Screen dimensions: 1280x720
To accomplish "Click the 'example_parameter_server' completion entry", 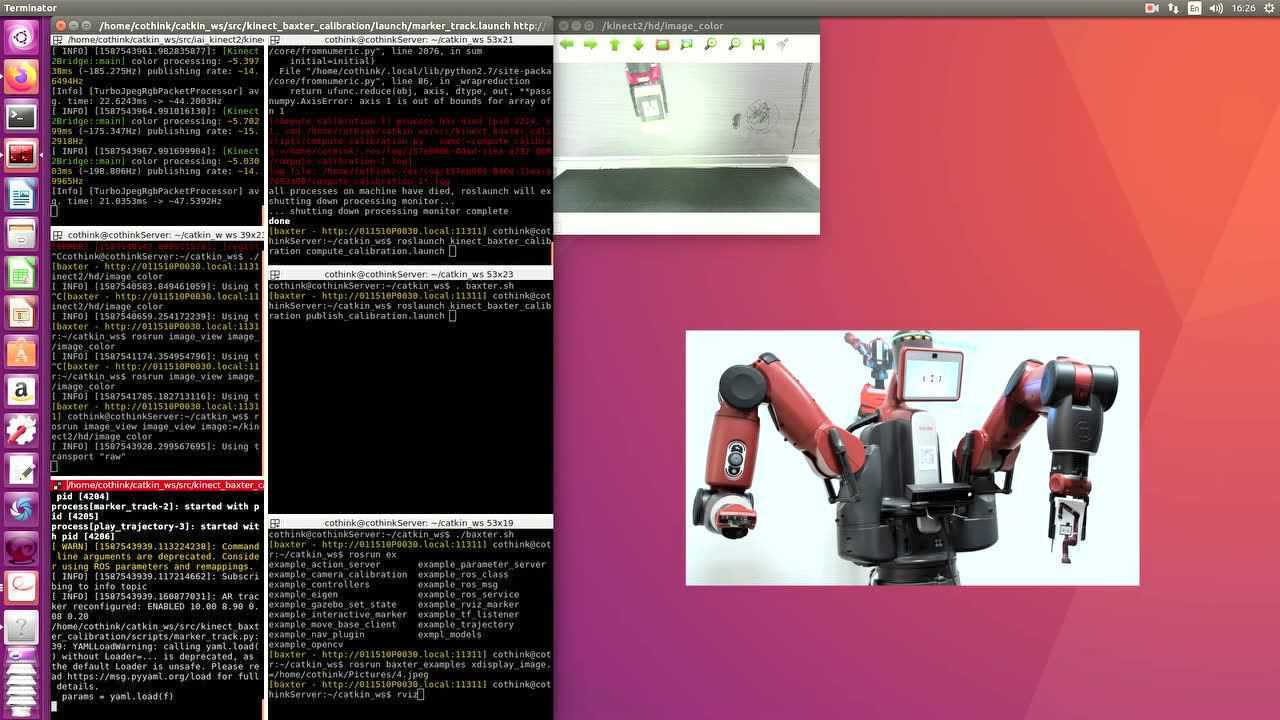I will point(481,564).
